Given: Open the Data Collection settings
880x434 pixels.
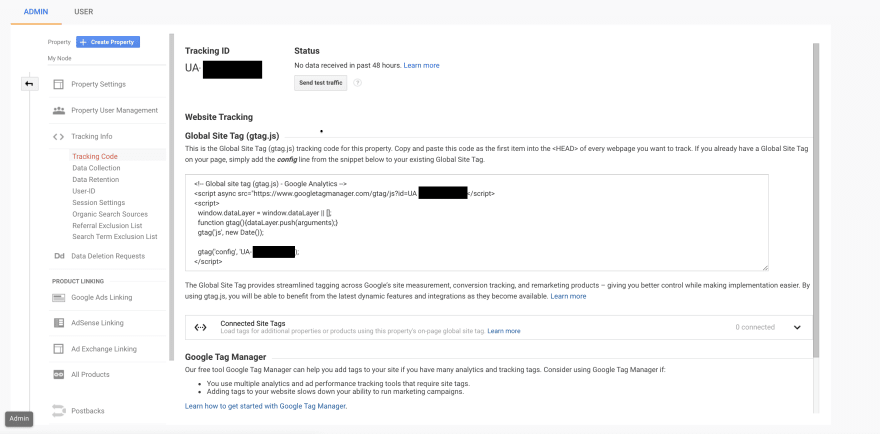Looking at the screenshot, I should [x=96, y=168].
